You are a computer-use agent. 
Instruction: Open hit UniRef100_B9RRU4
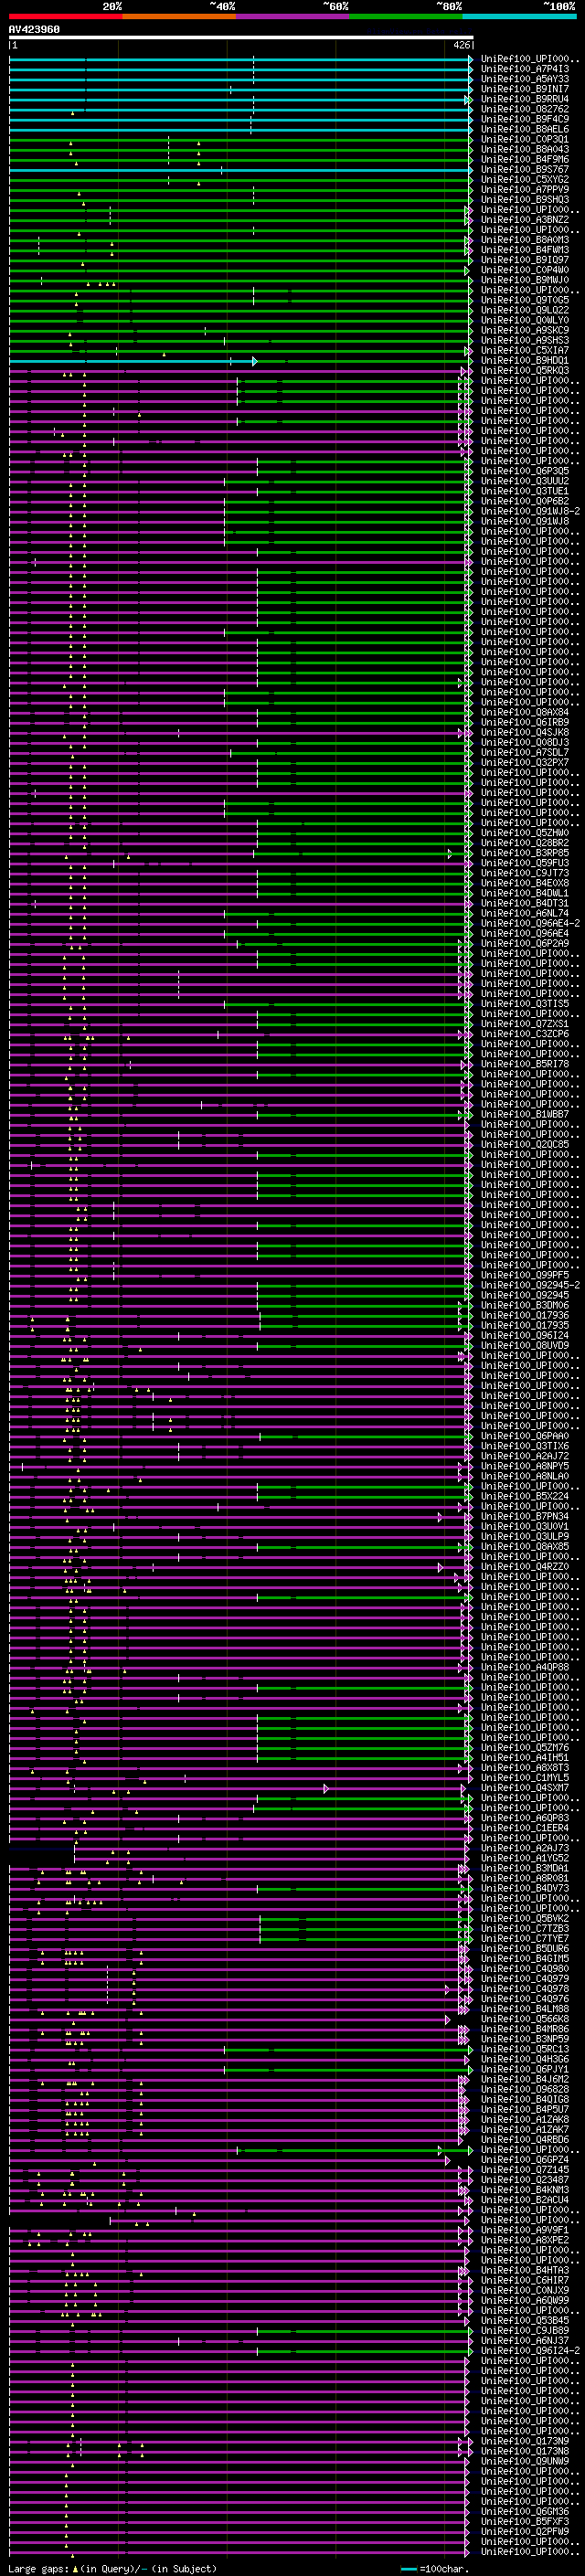click(x=525, y=99)
